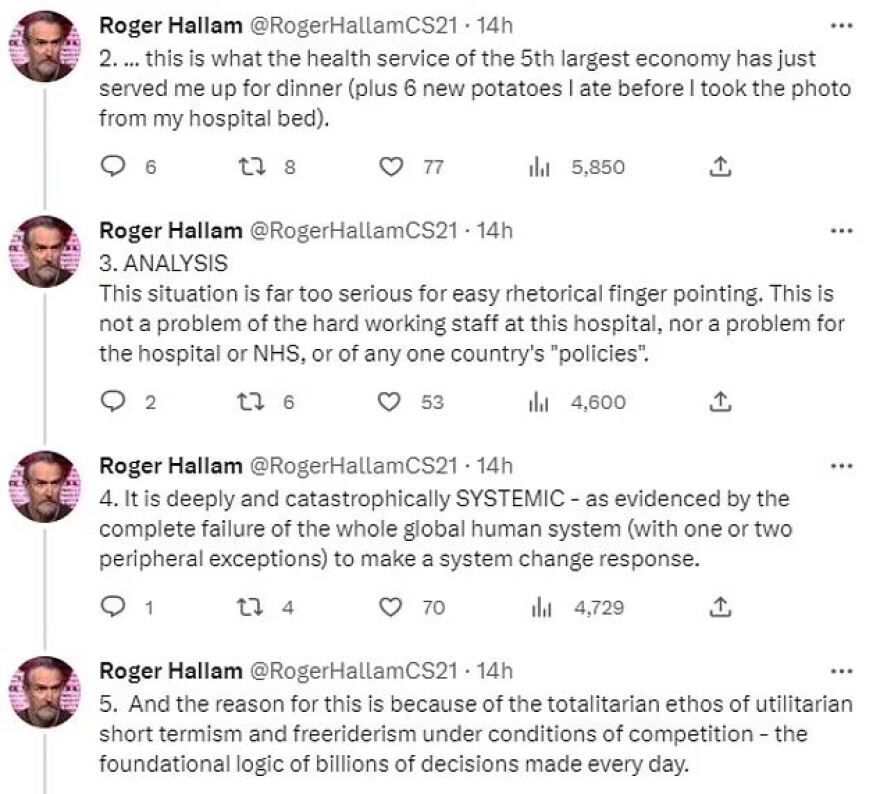880x794 pixels.
Task: Open the share icon on the ANALYSIS tweet
Action: (720, 402)
